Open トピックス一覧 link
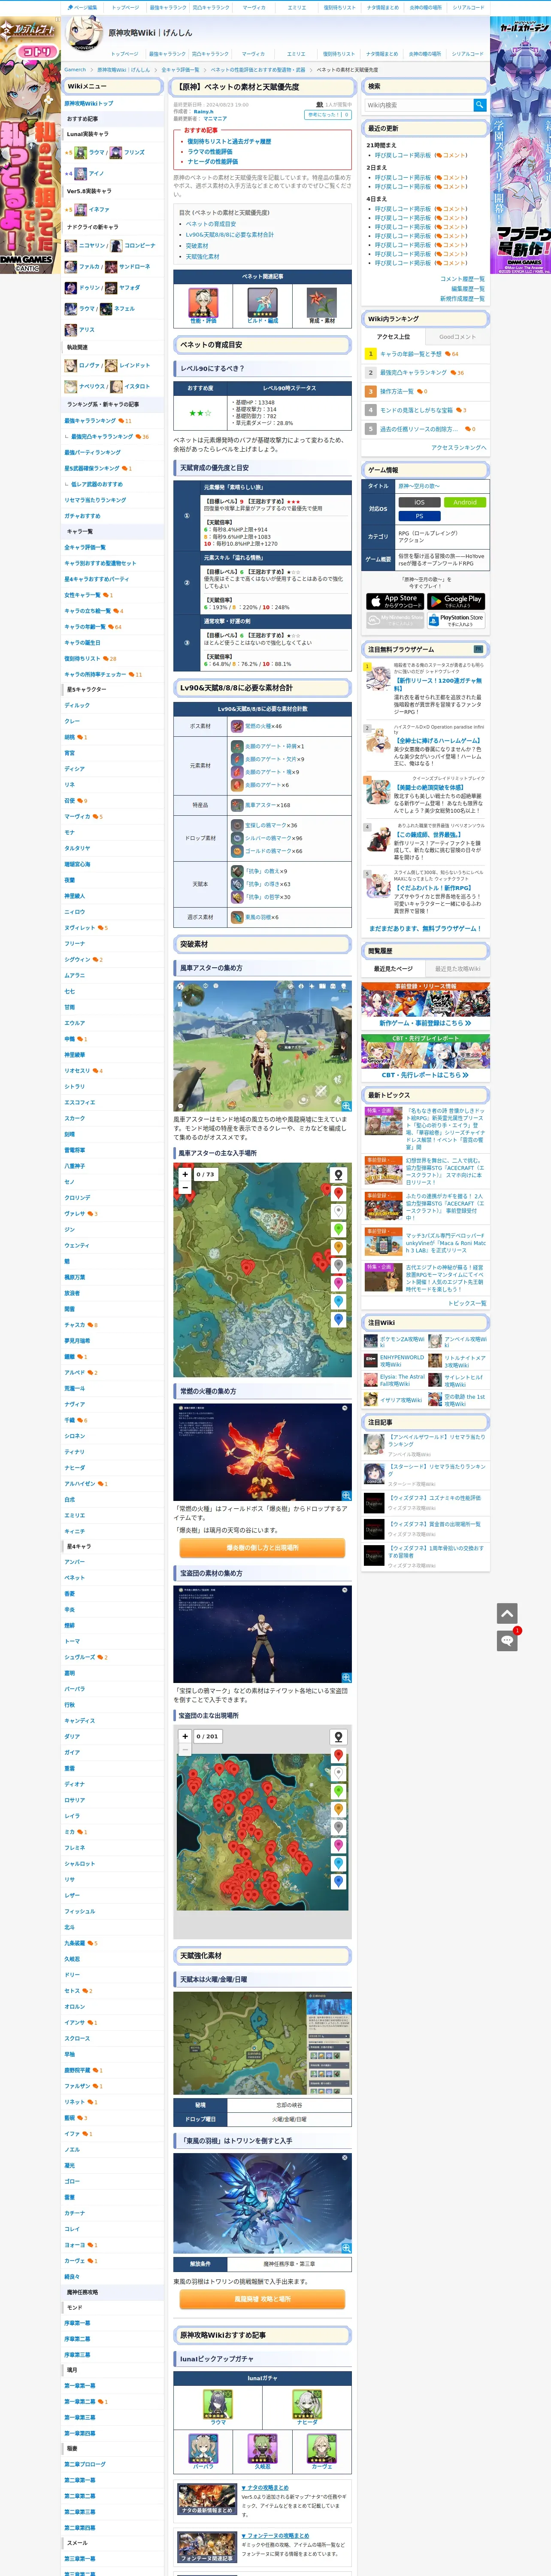This screenshot has height=2576, width=551. click(467, 1303)
